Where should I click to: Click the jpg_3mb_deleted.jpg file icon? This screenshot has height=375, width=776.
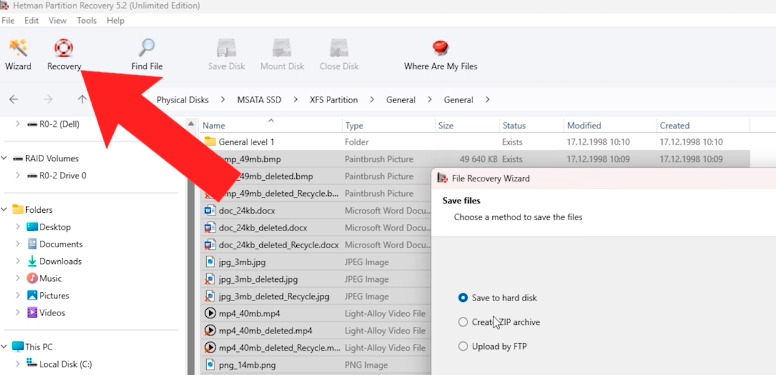tap(210, 279)
